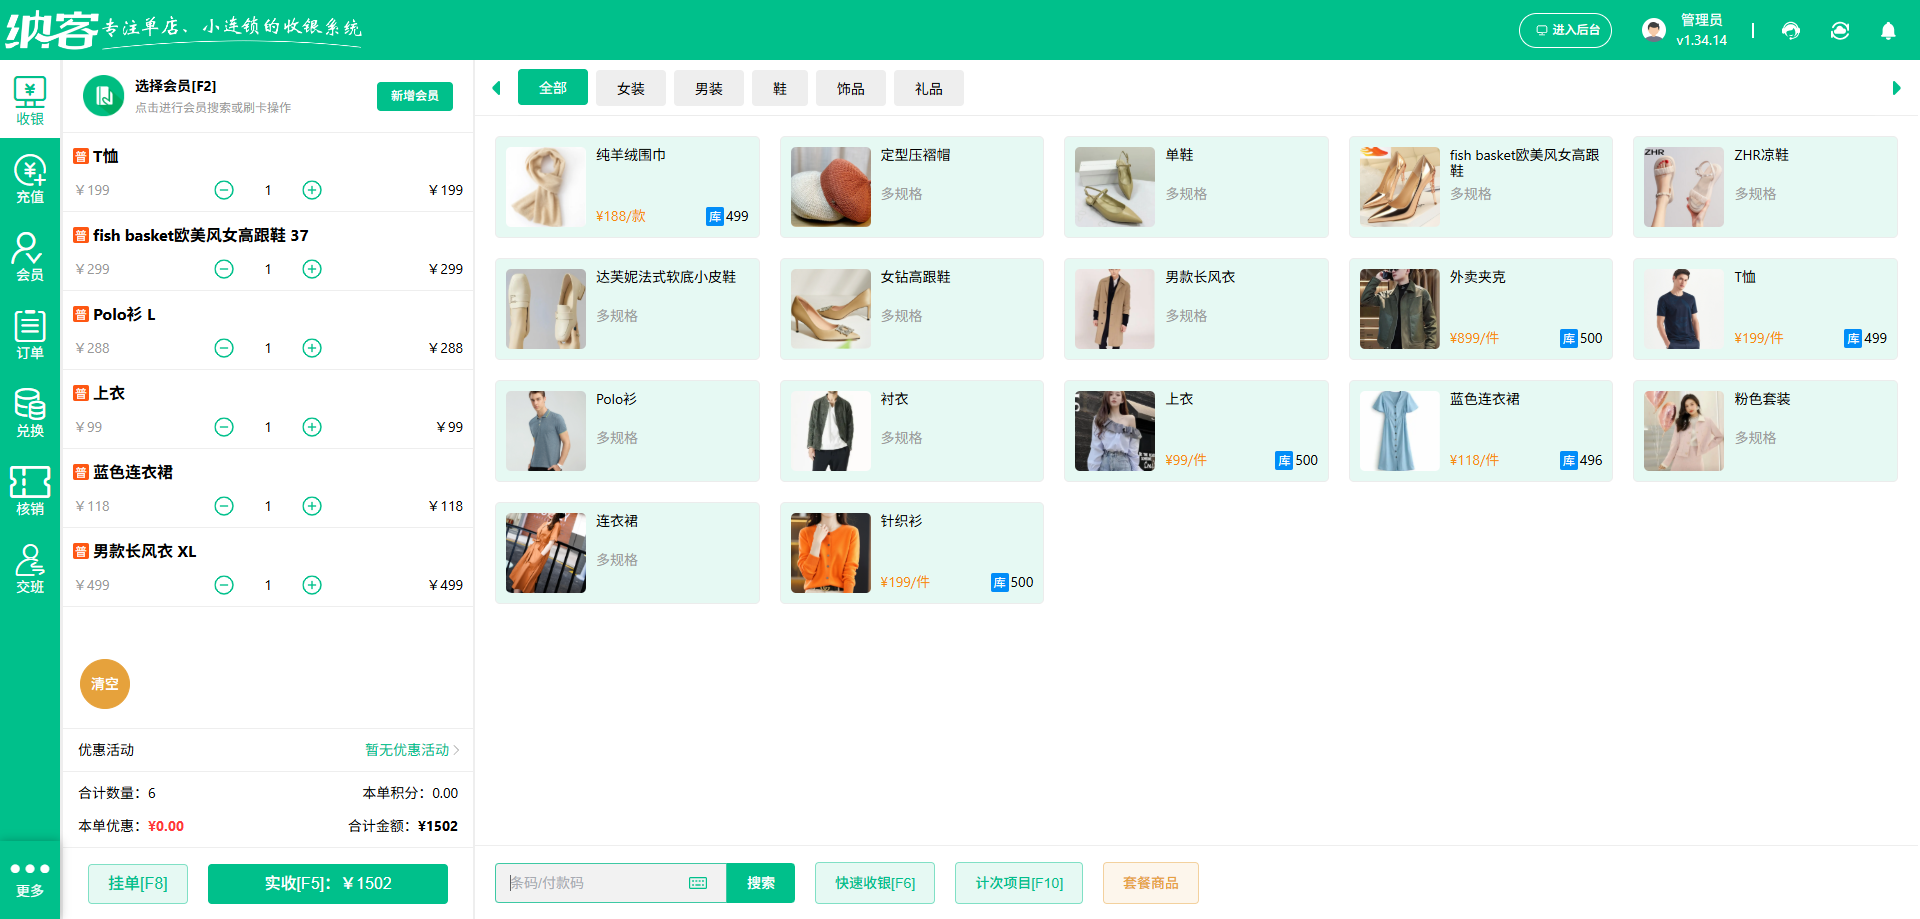The image size is (1920, 919).
Task: Open the notification bell
Action: 1888,31
